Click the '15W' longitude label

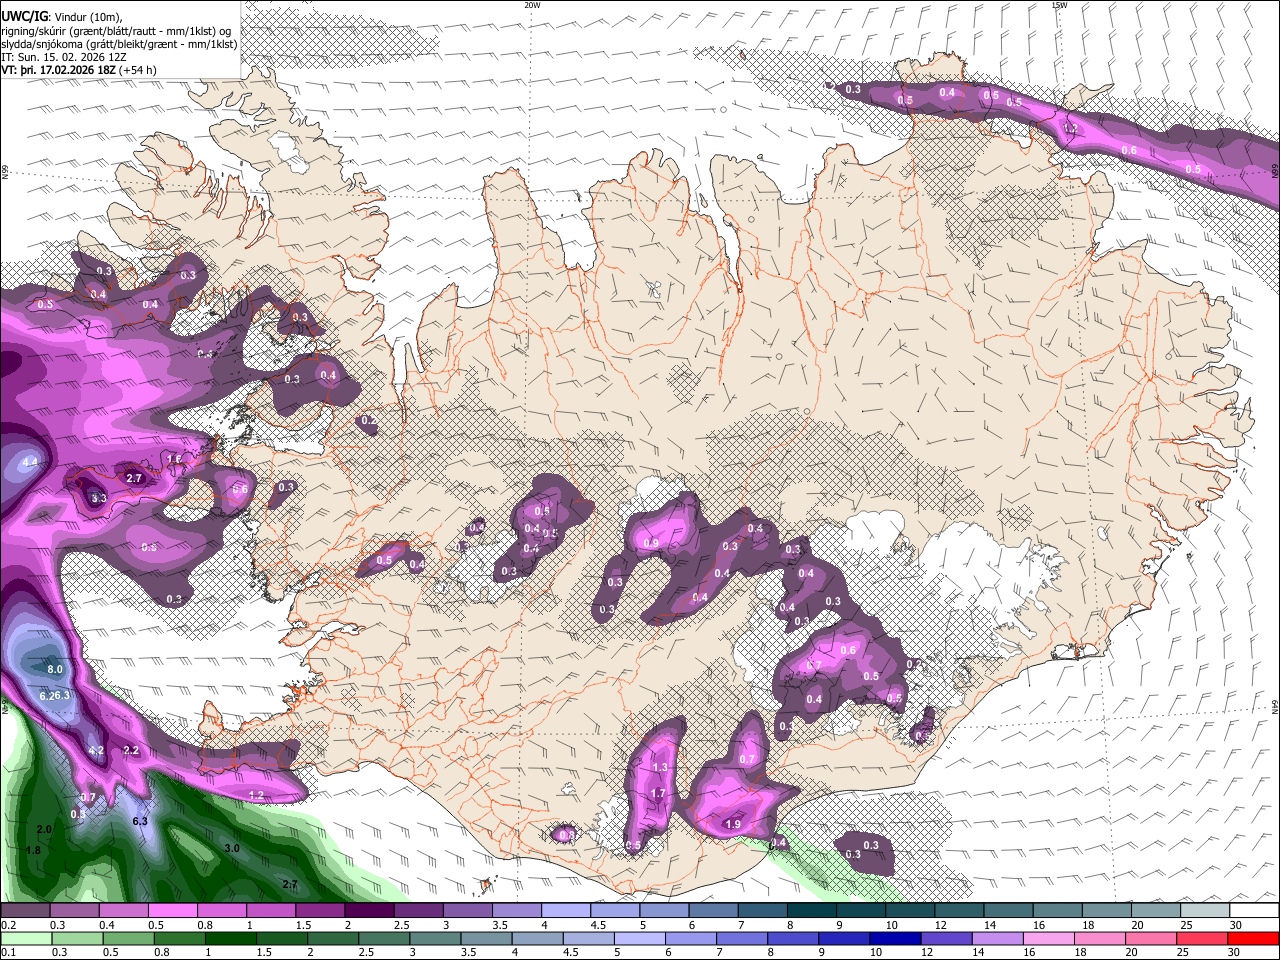click(x=1059, y=5)
